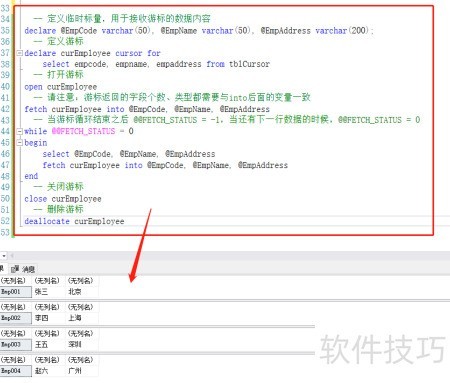Screen dimensions: 450x383
Task: Collapse the declare curEmployee cursor block
Action: pos(20,53)
